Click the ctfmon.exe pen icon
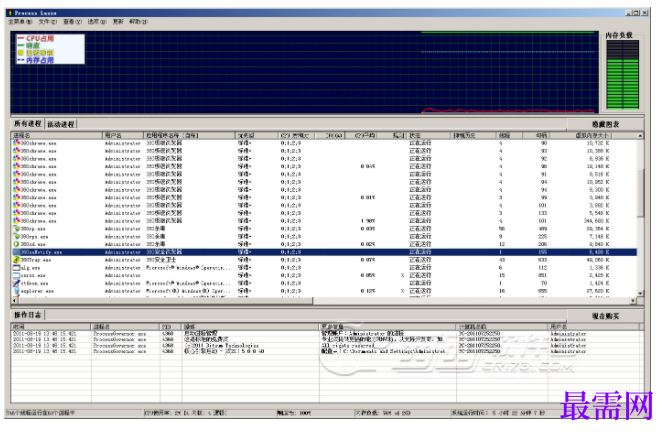The height and width of the screenshot is (437, 672). (16, 283)
